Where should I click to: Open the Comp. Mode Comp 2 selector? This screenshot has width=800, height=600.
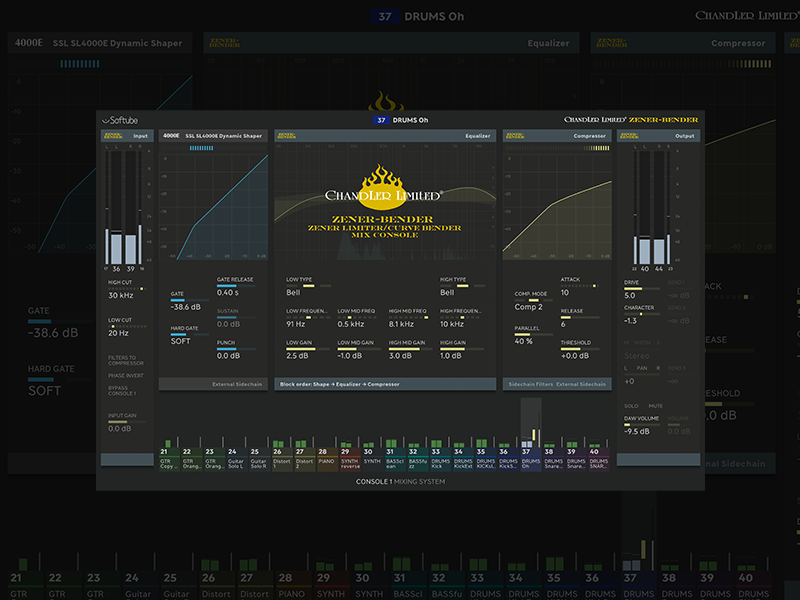pyautogui.click(x=529, y=307)
